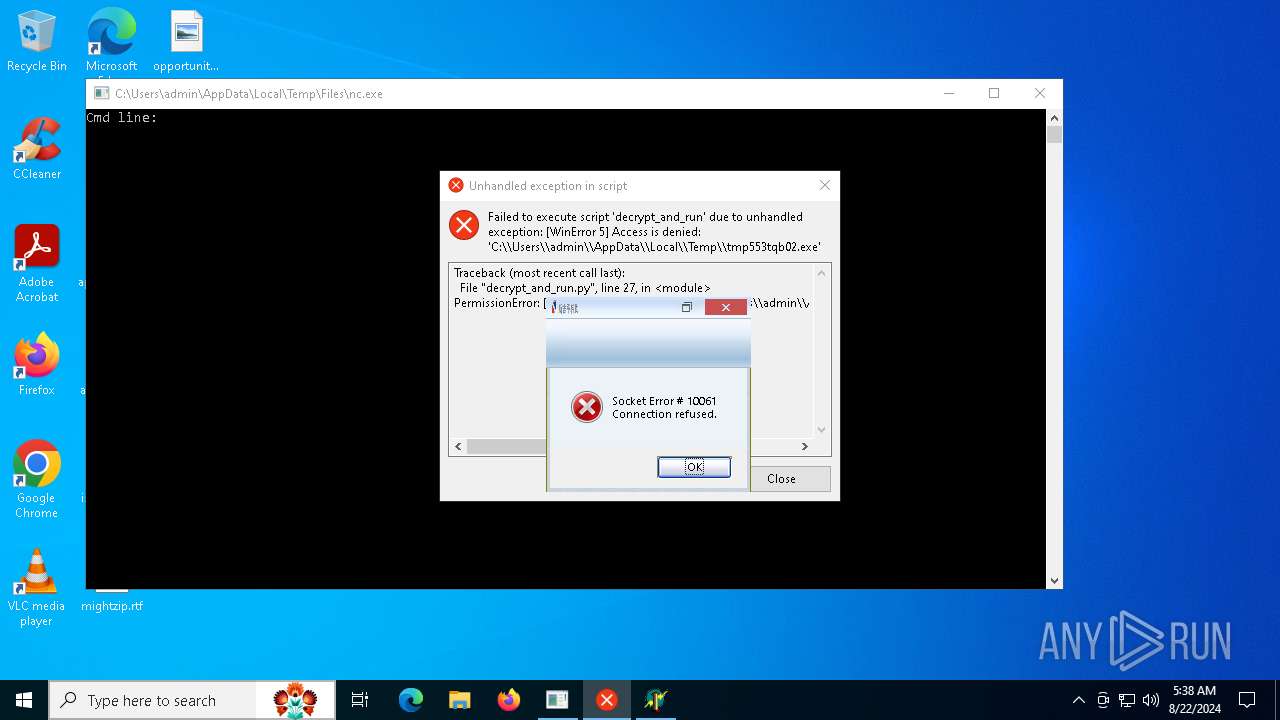
Task: Switch to the red error app in taskbar
Action: click(x=606, y=700)
